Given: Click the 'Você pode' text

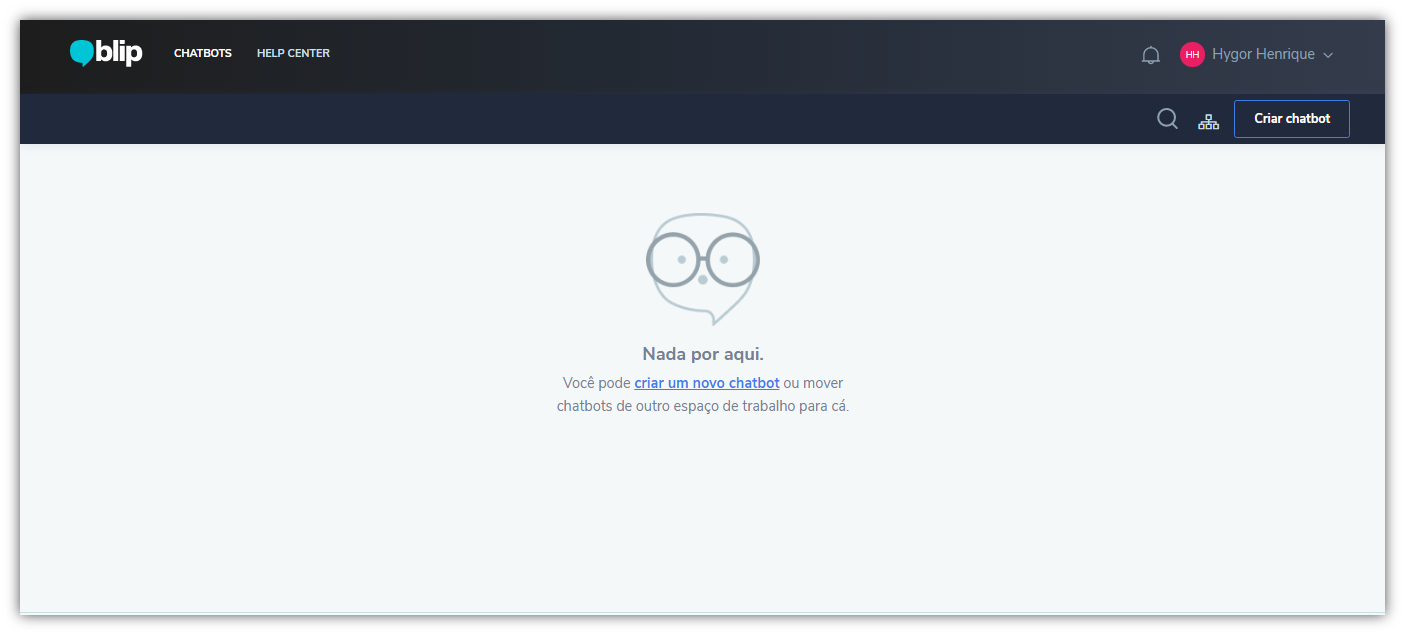Looking at the screenshot, I should click(596, 383).
